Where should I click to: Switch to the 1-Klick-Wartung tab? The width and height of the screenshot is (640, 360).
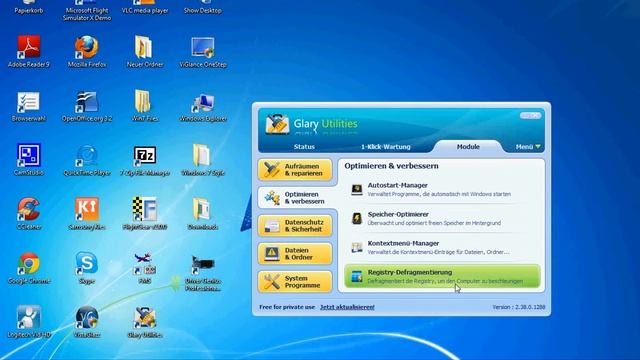[x=386, y=147]
